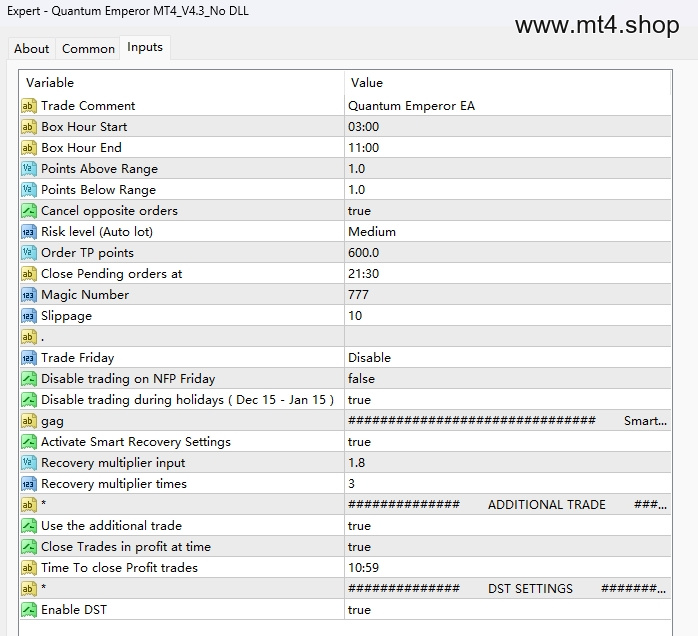Select the Slippage value 10

tap(507, 316)
